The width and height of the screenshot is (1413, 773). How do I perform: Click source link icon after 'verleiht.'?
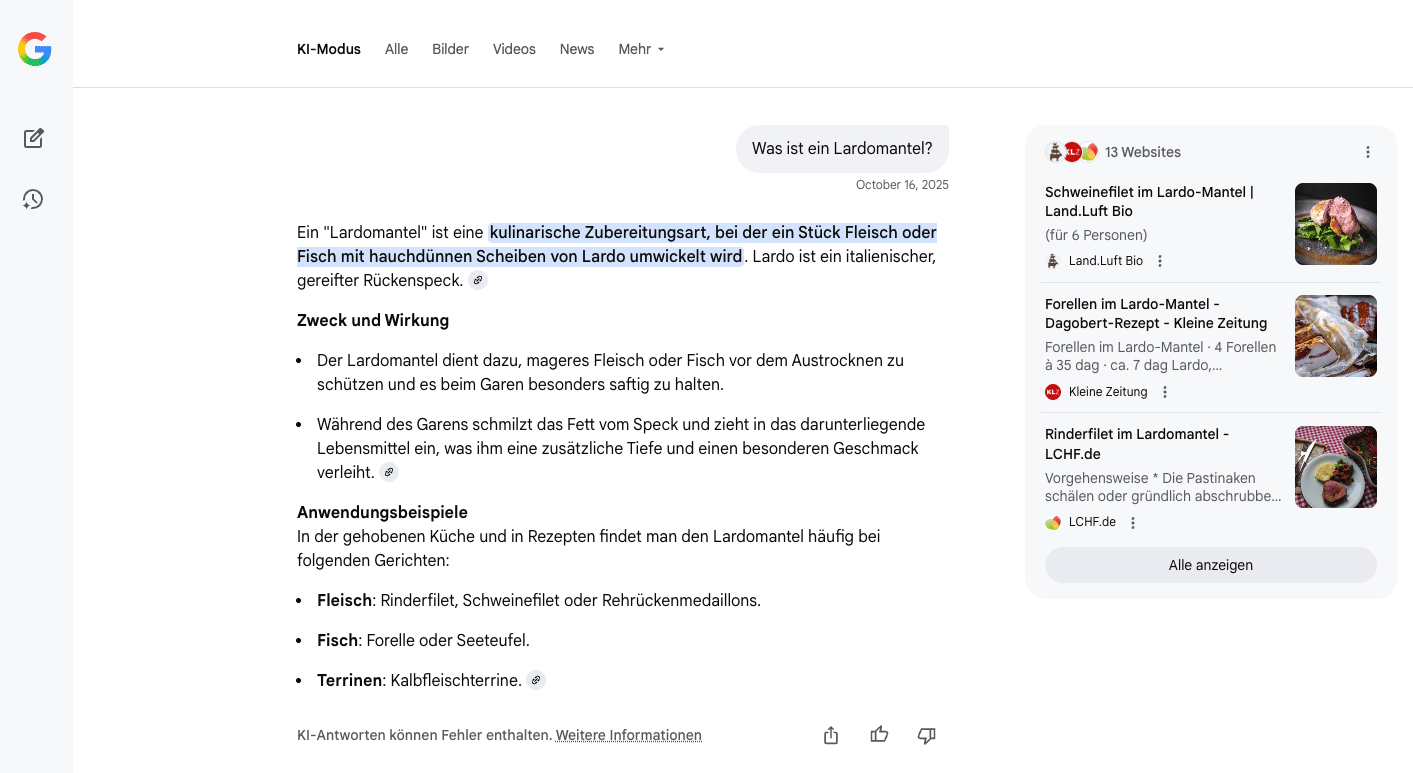point(389,472)
